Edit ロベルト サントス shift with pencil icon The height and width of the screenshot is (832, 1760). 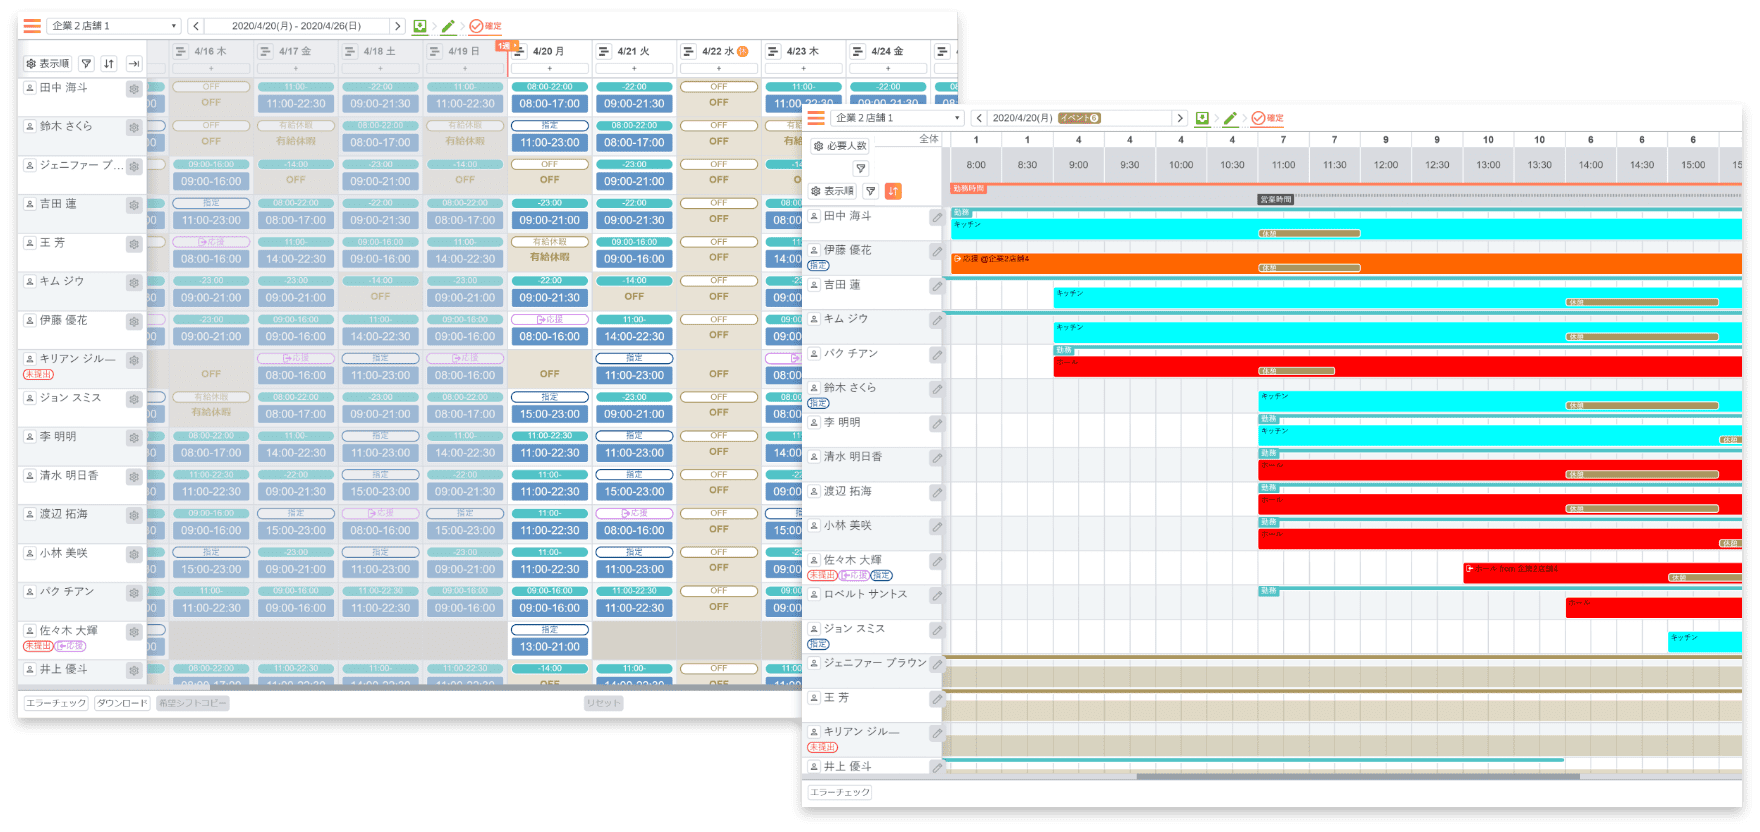(936, 596)
